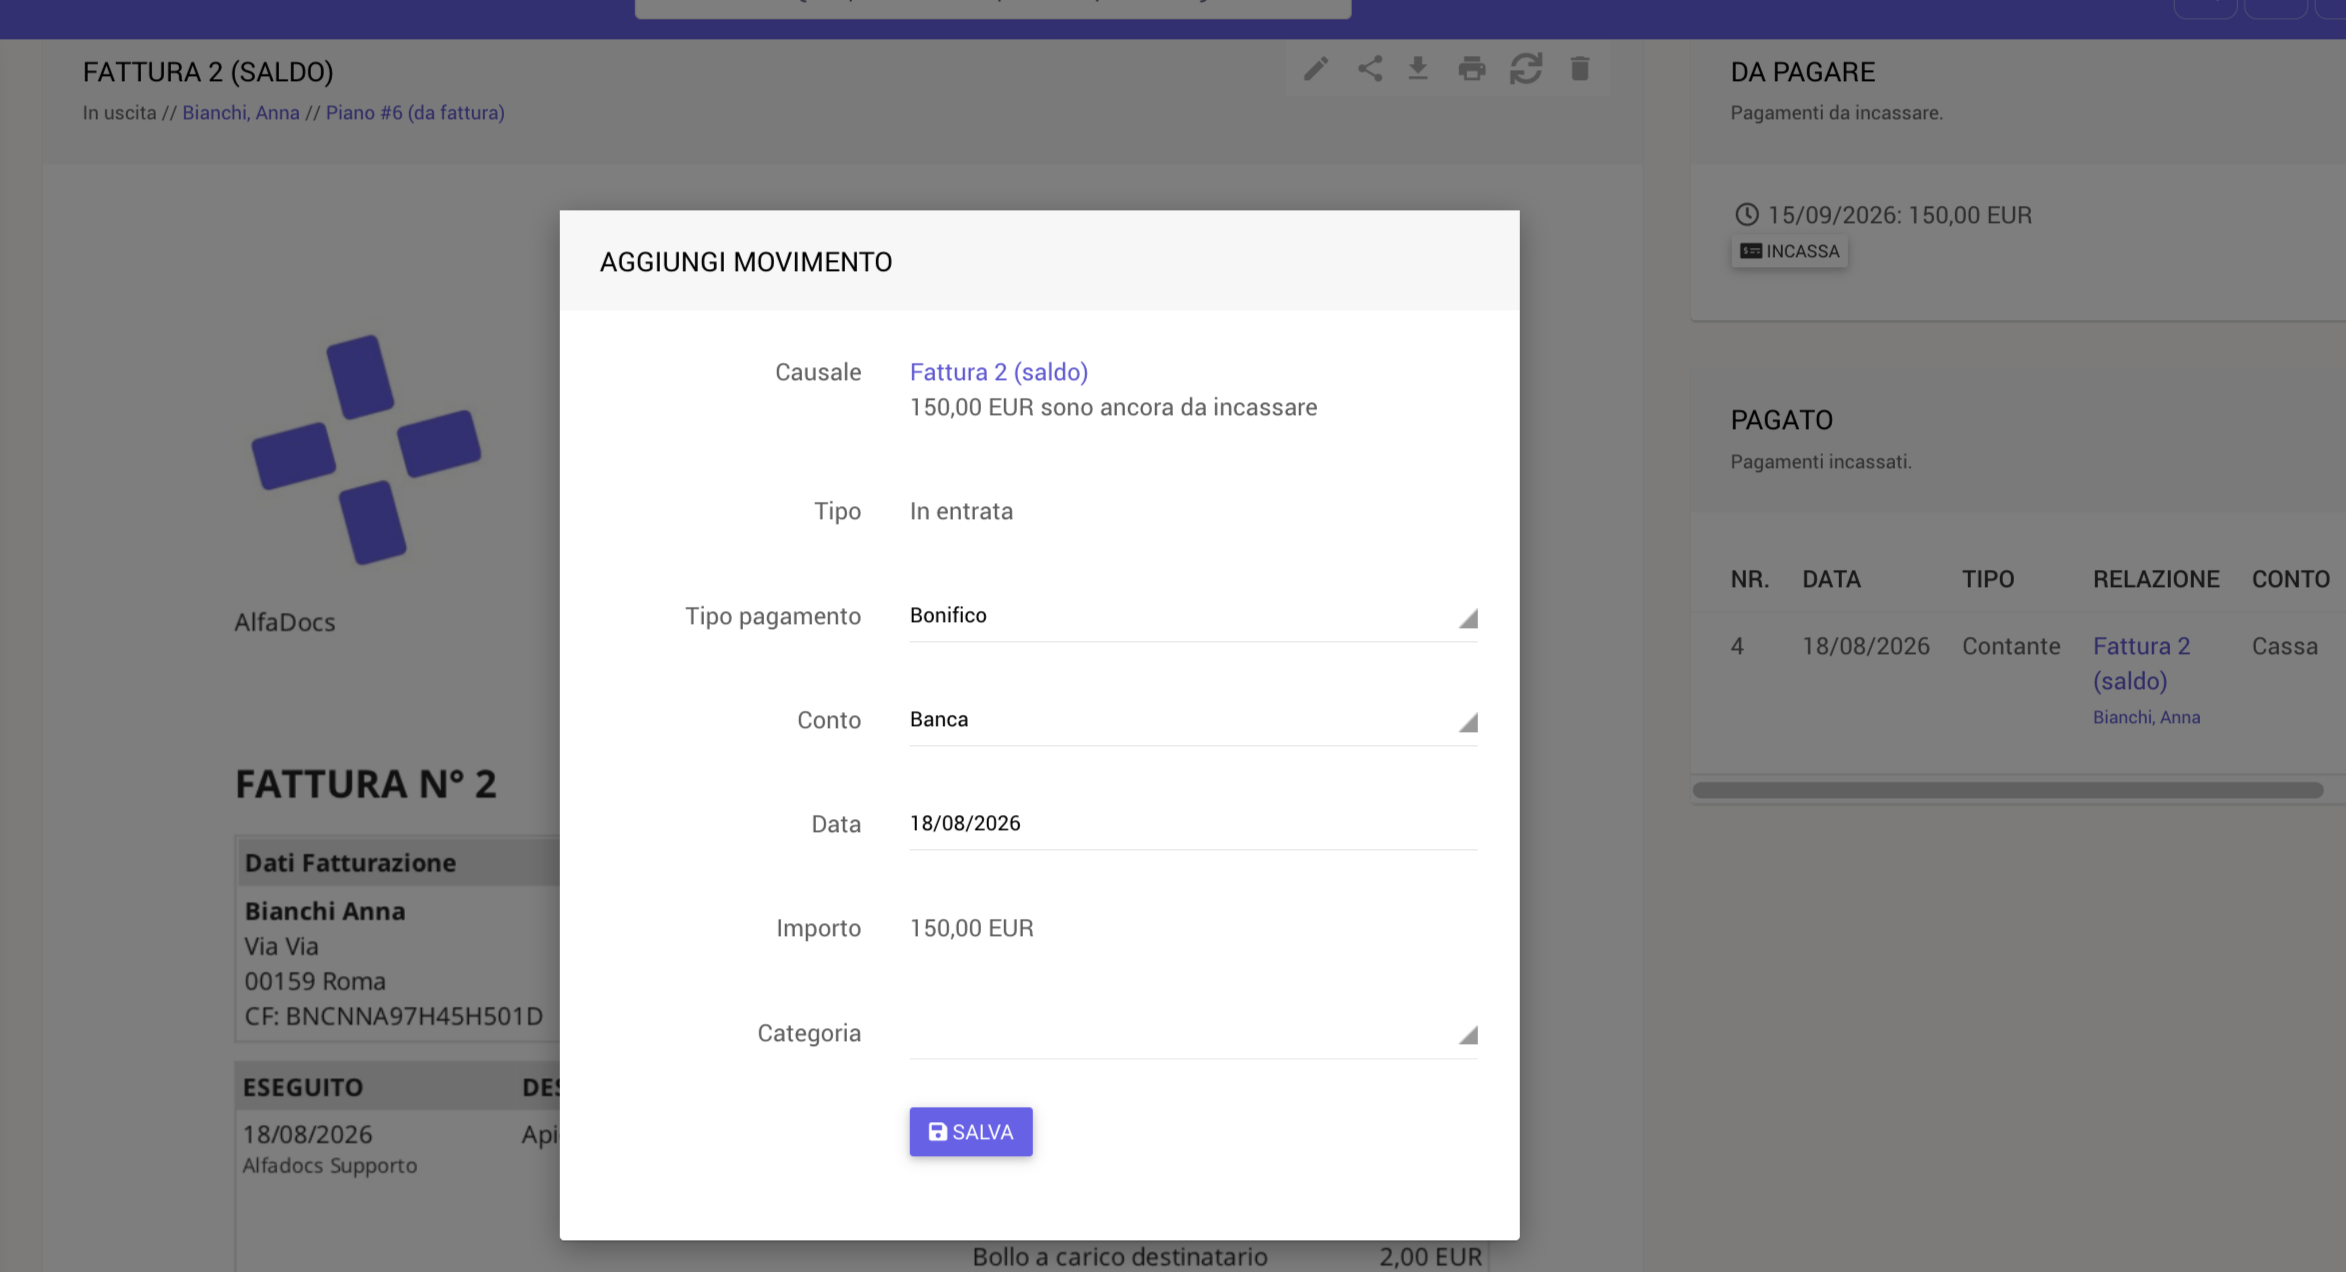
Task: Click the PAGATO section heading
Action: pos(1782,420)
